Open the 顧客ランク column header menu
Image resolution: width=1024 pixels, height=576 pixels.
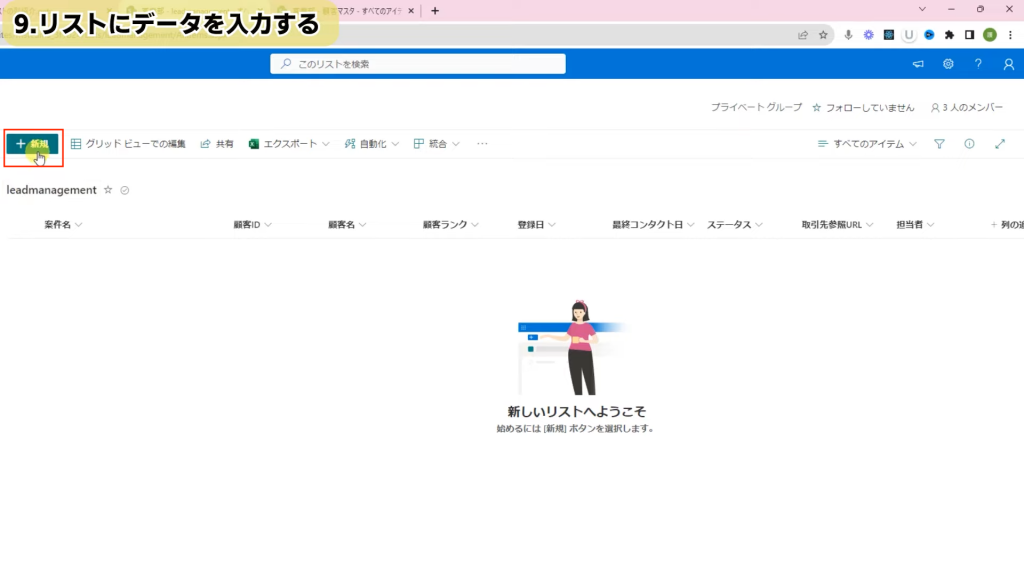click(x=450, y=225)
